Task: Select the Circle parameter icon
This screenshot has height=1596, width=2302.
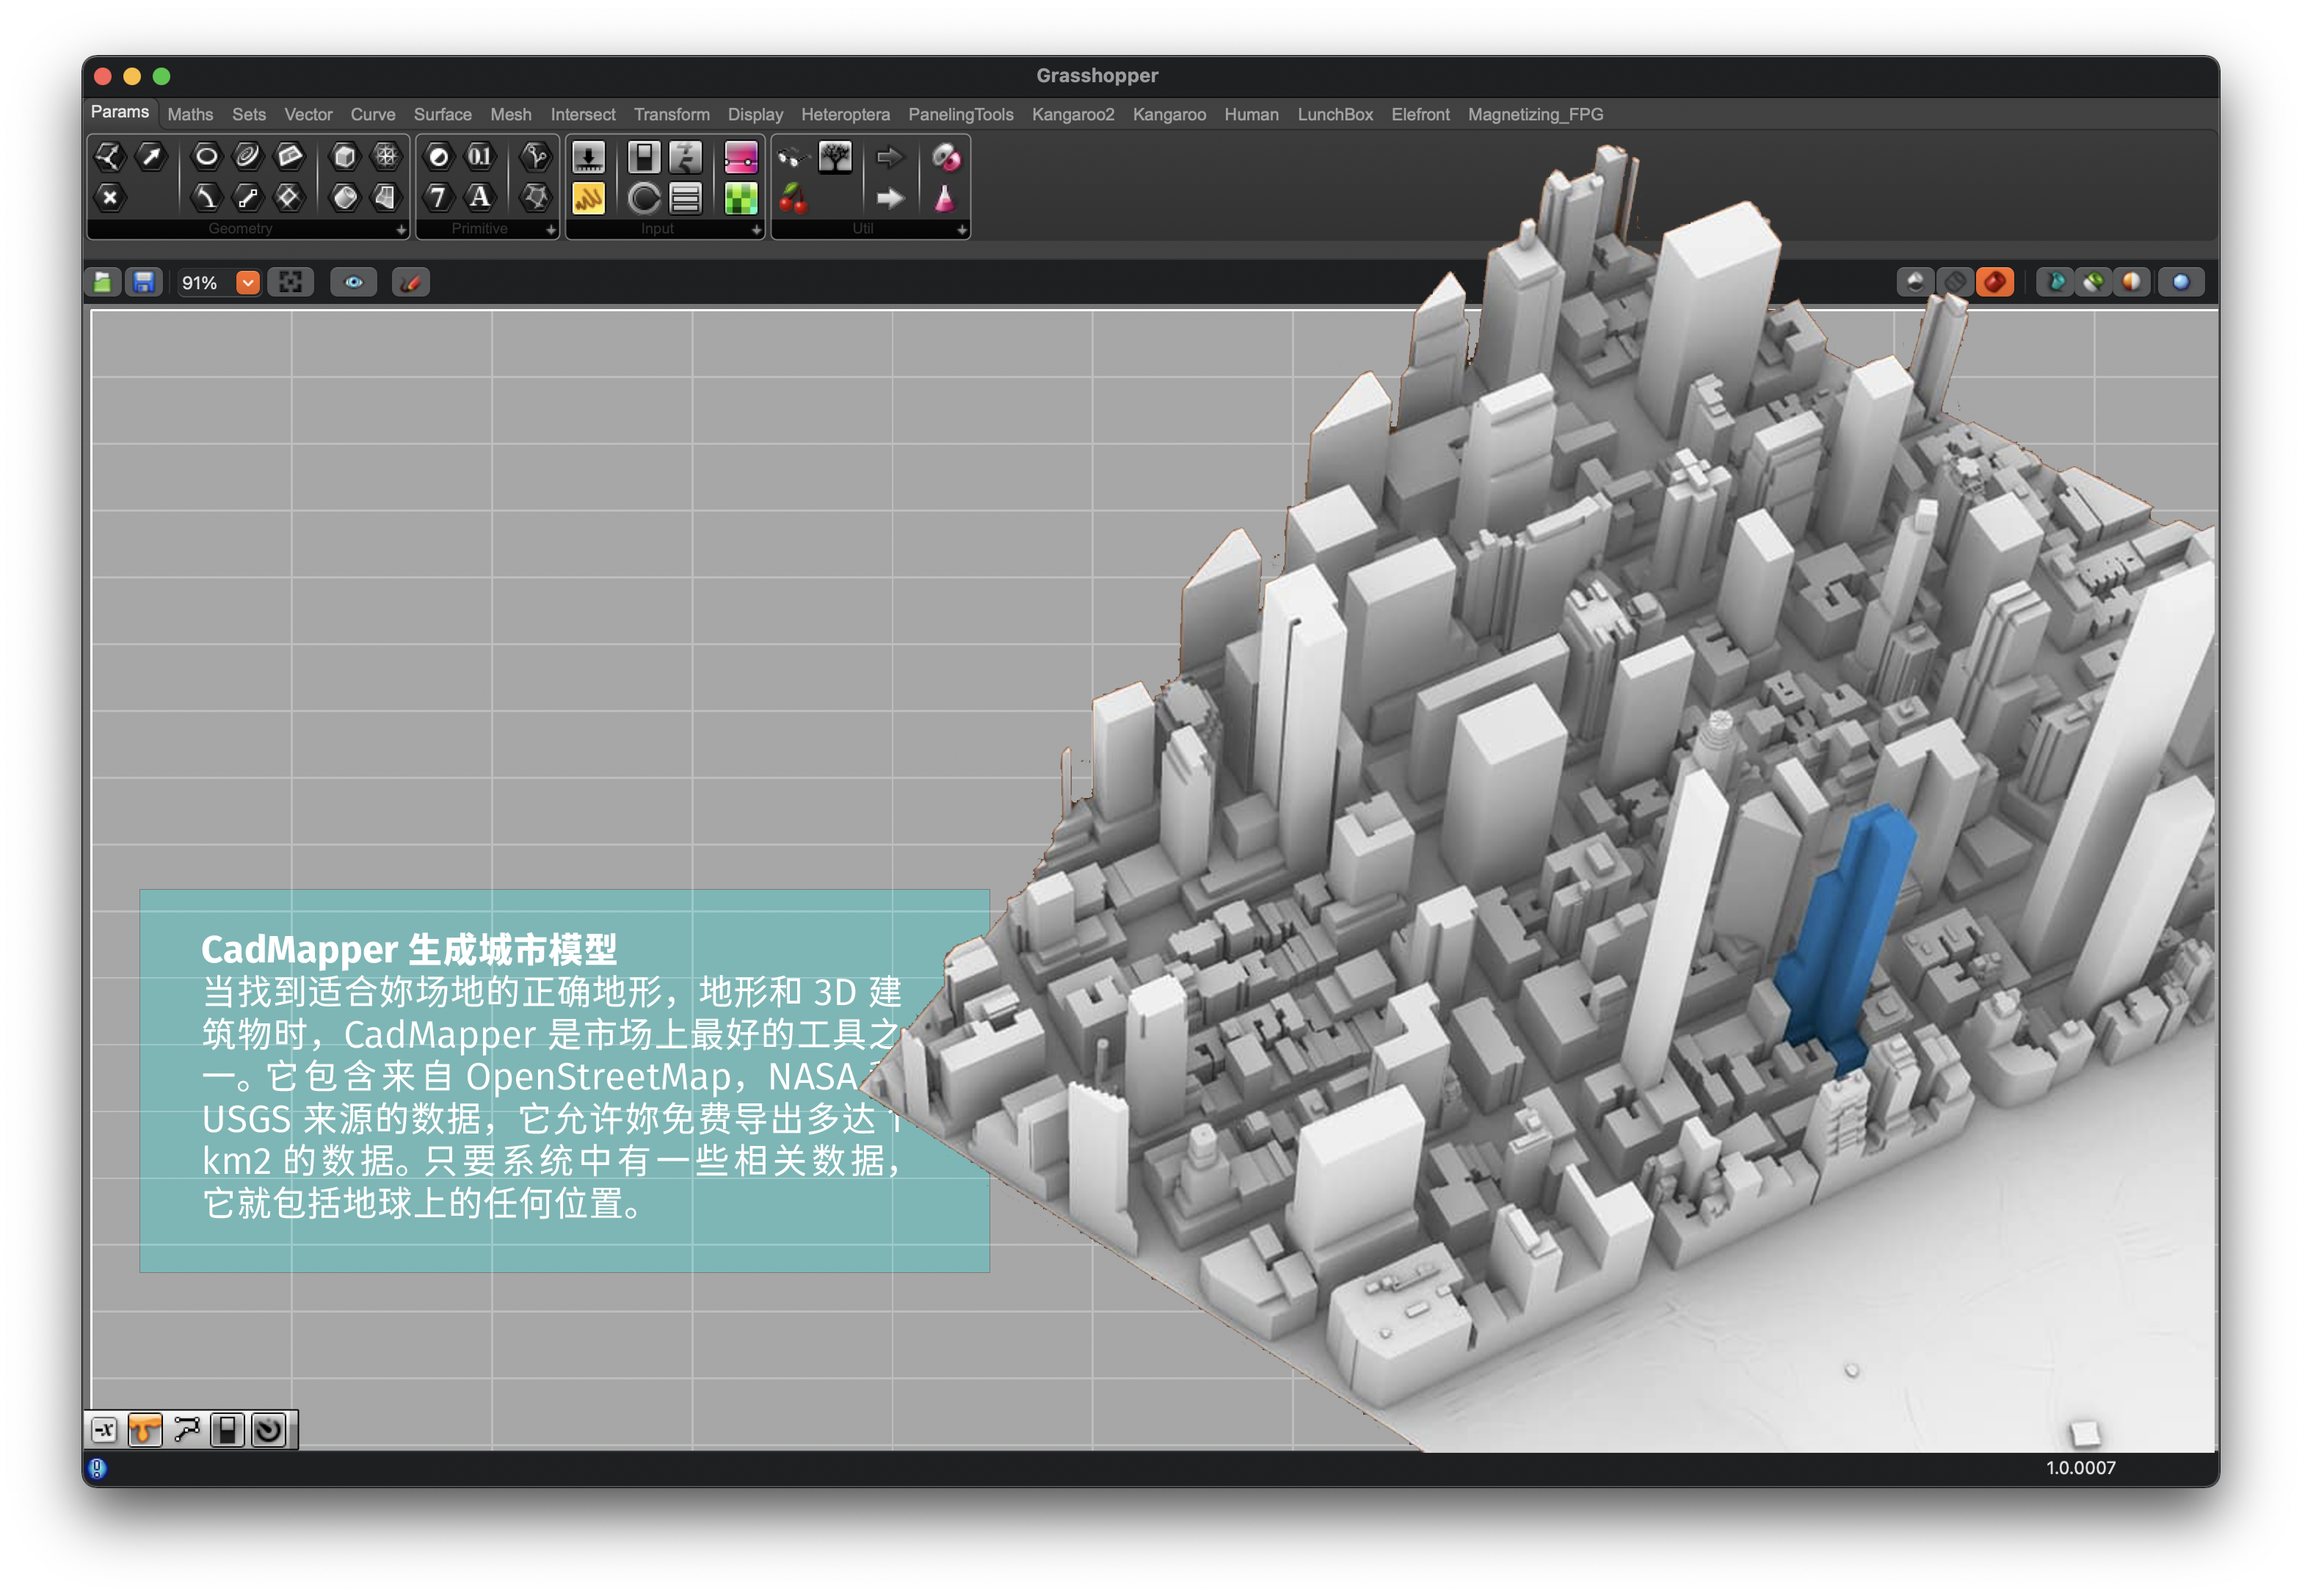Action: pos(206,156)
